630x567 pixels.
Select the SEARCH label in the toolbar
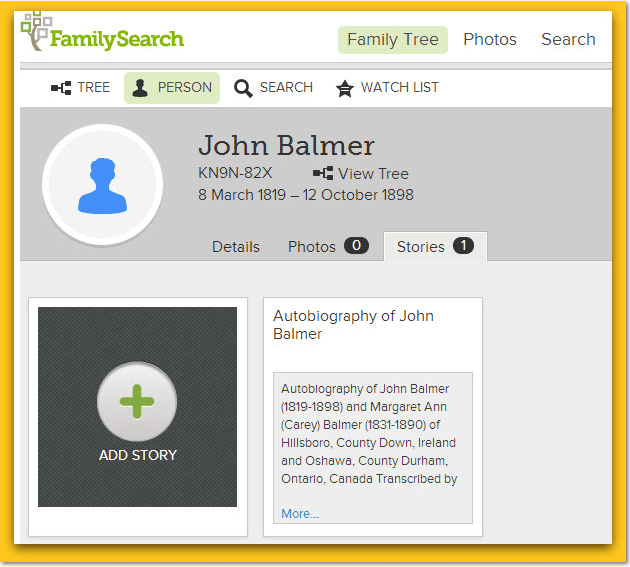click(x=286, y=87)
